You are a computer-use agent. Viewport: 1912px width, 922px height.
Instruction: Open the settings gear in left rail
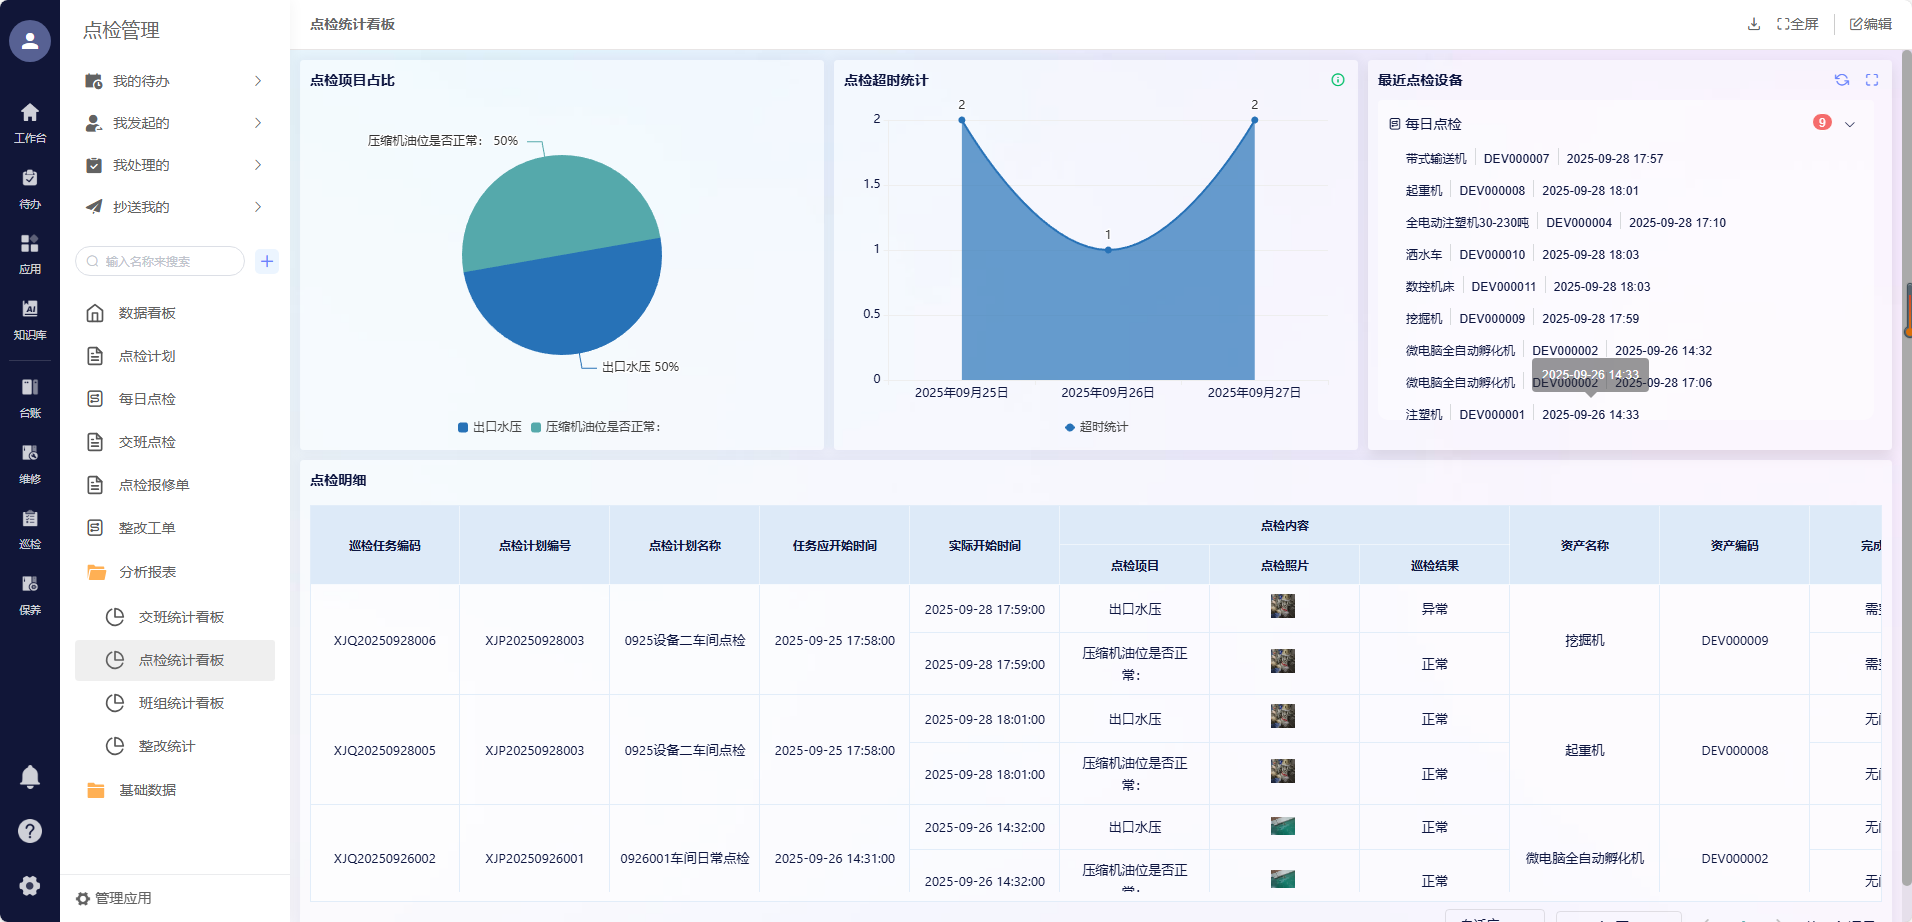(x=30, y=885)
